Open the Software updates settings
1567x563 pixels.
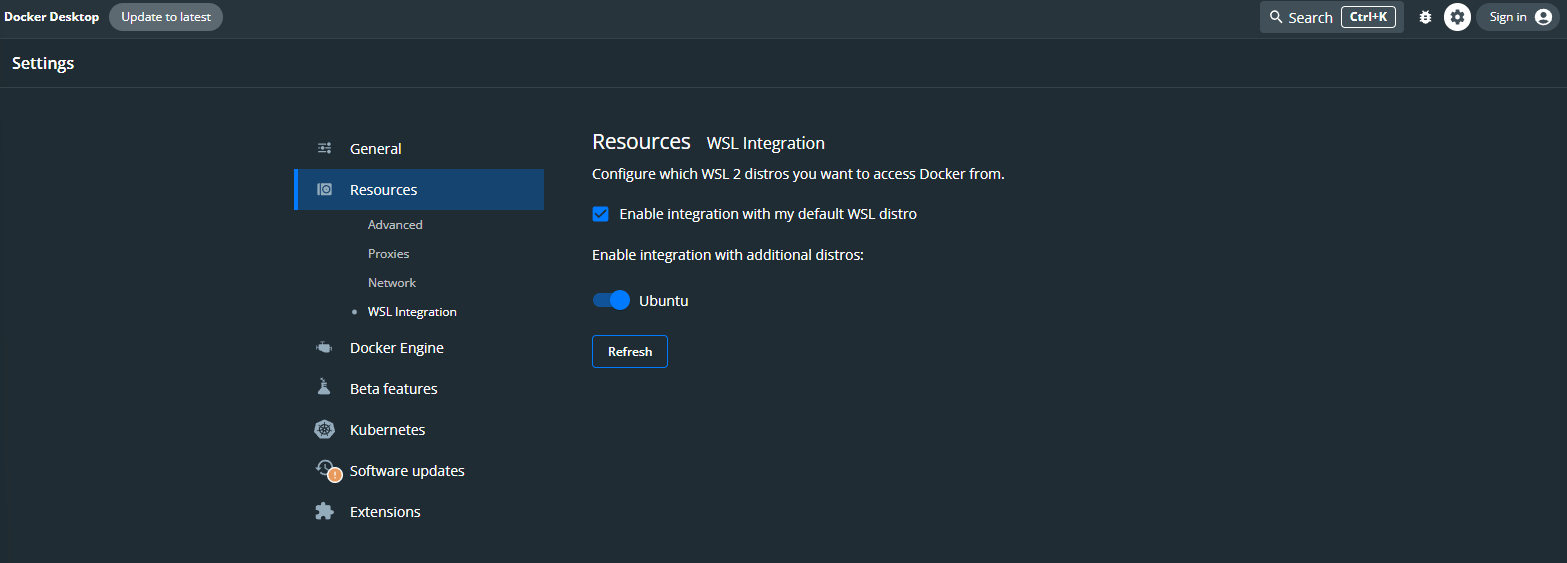point(419,470)
